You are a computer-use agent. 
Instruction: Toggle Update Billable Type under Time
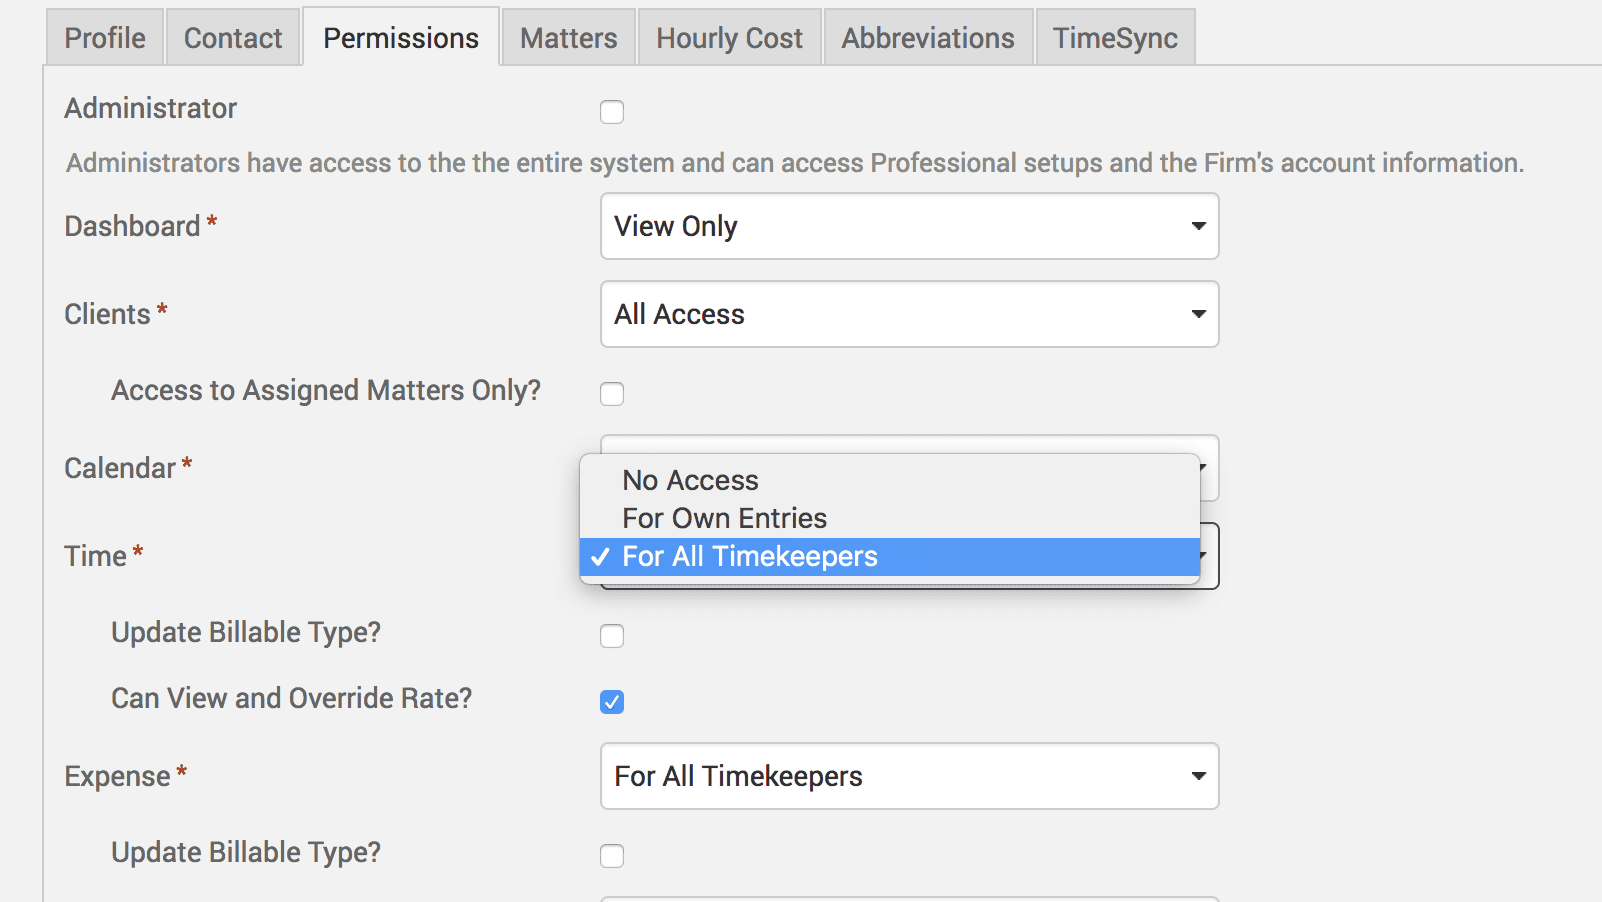tap(612, 636)
